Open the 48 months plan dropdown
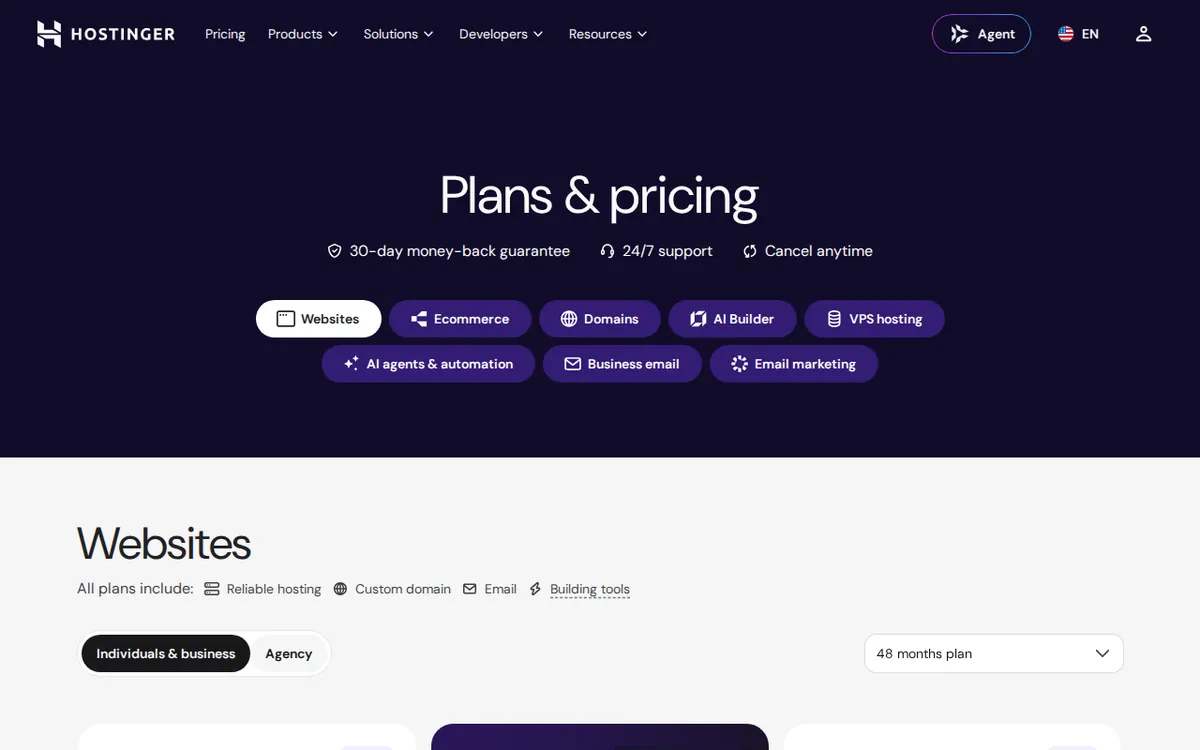The width and height of the screenshot is (1200, 750). coord(994,654)
